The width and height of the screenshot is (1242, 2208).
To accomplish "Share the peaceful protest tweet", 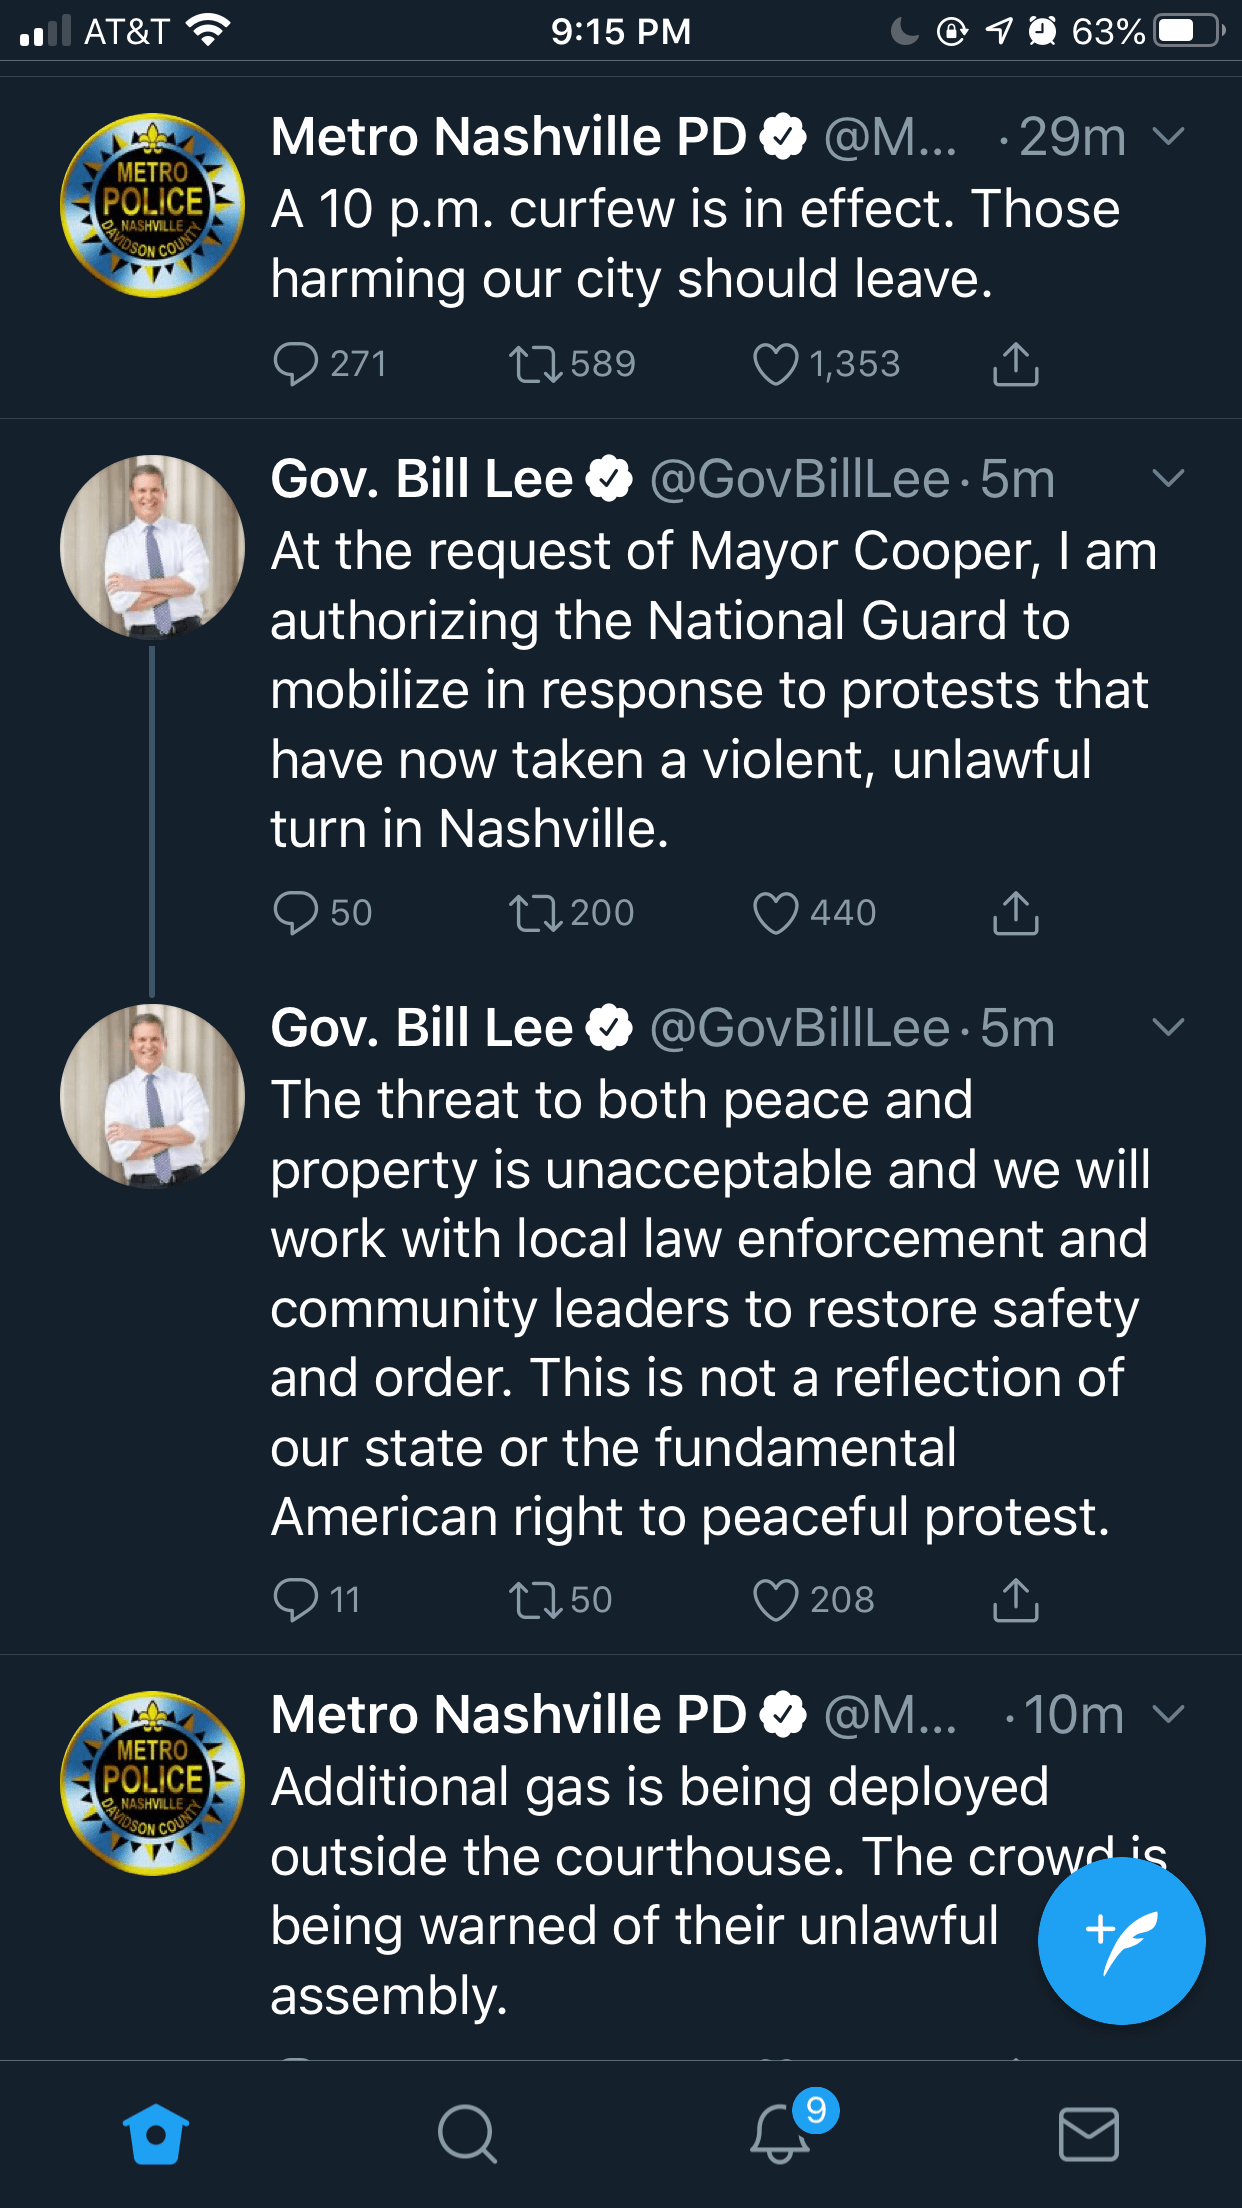I will pos(1016,1600).
